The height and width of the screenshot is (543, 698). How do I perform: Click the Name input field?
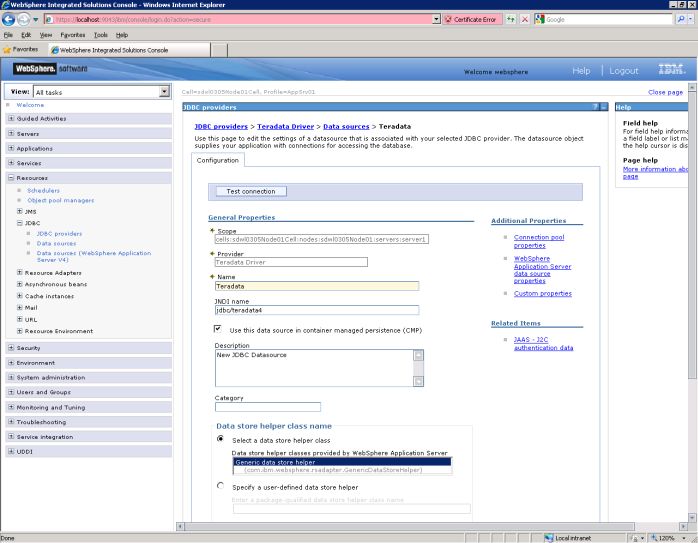point(317,286)
